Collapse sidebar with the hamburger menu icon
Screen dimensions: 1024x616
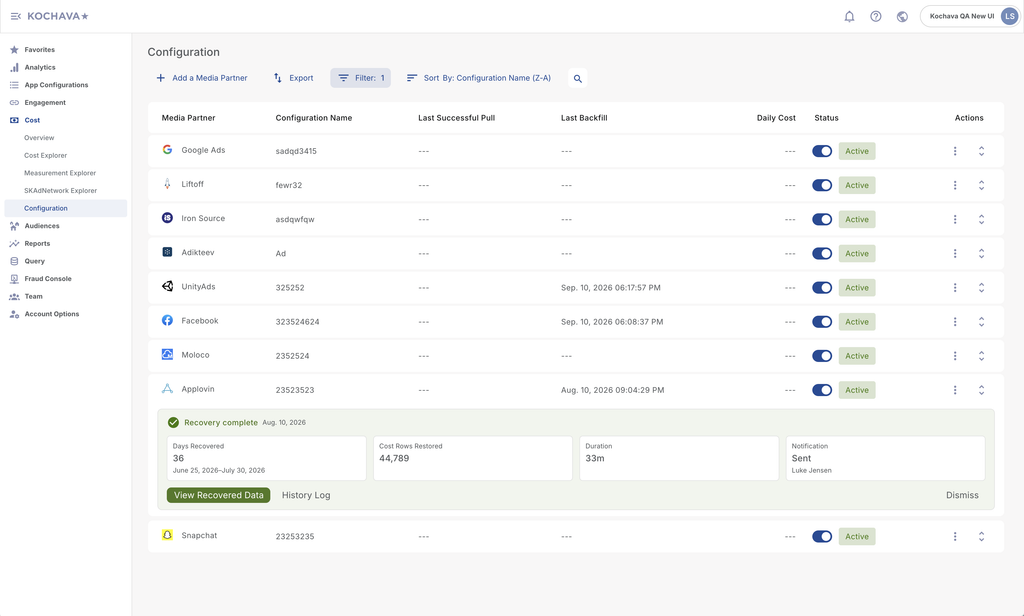point(16,16)
